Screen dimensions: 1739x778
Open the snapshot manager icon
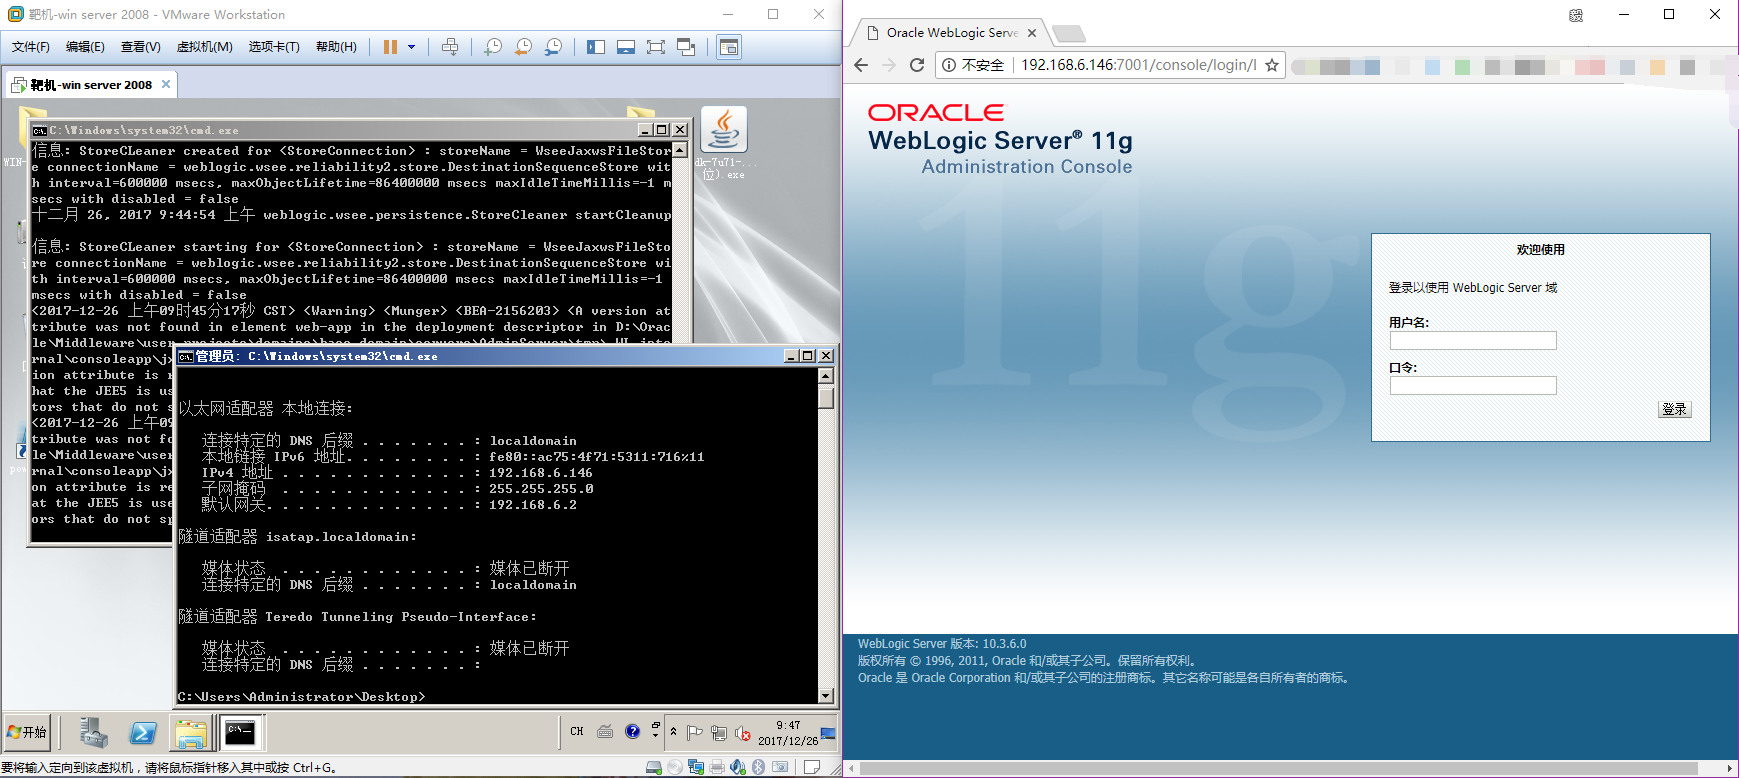coord(553,47)
